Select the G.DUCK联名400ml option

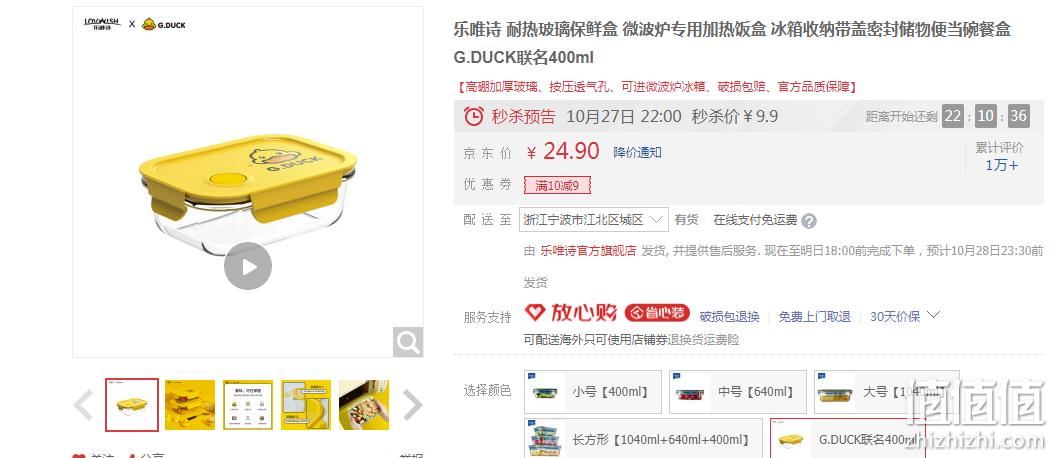click(848, 440)
